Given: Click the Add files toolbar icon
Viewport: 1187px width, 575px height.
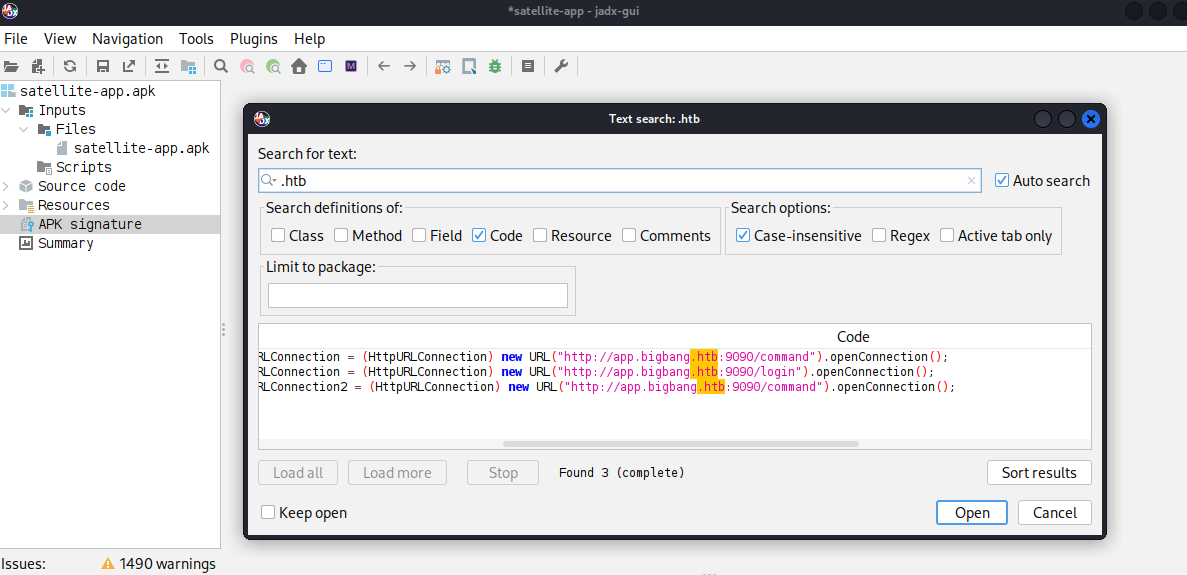Looking at the screenshot, I should (x=38, y=67).
